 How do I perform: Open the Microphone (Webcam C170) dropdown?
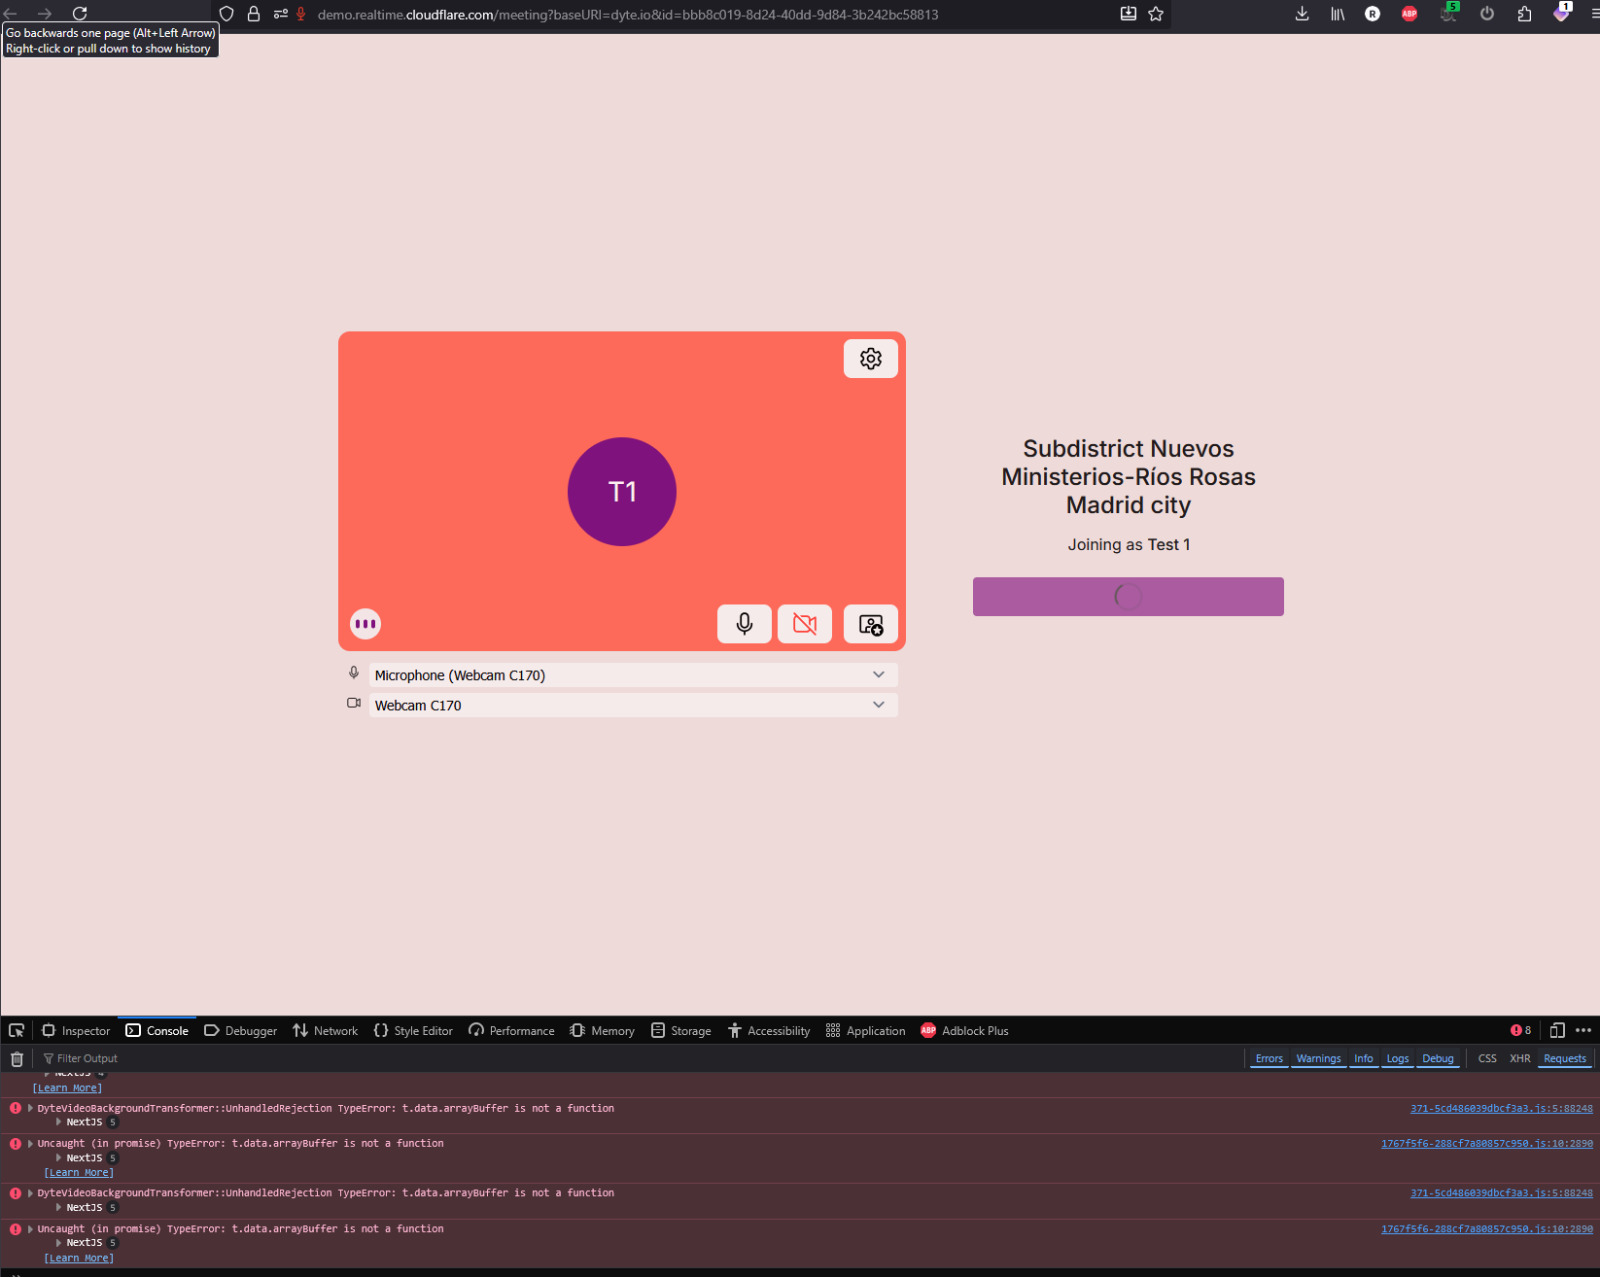coord(633,676)
